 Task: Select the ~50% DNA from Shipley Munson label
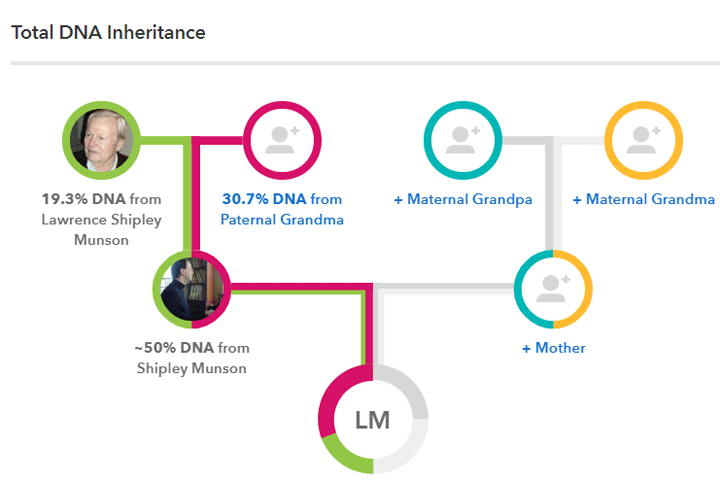pos(192,358)
